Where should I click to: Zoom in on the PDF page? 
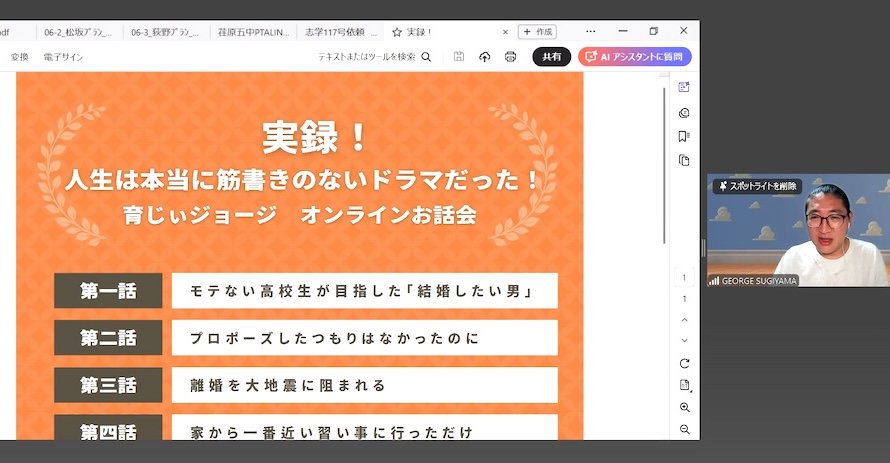click(684, 408)
